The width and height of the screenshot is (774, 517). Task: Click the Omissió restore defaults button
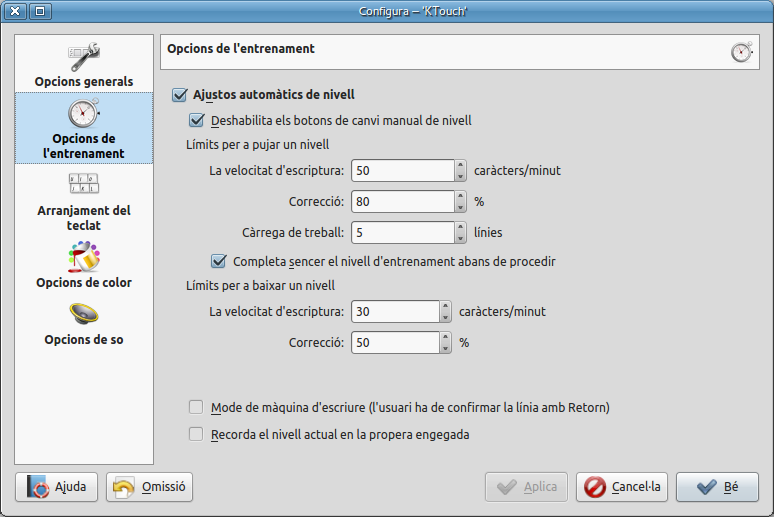coord(149,487)
